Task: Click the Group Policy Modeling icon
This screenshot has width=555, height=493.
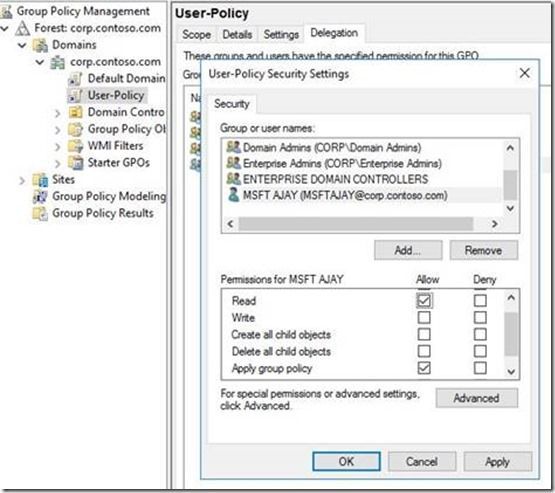Action: click(40, 196)
